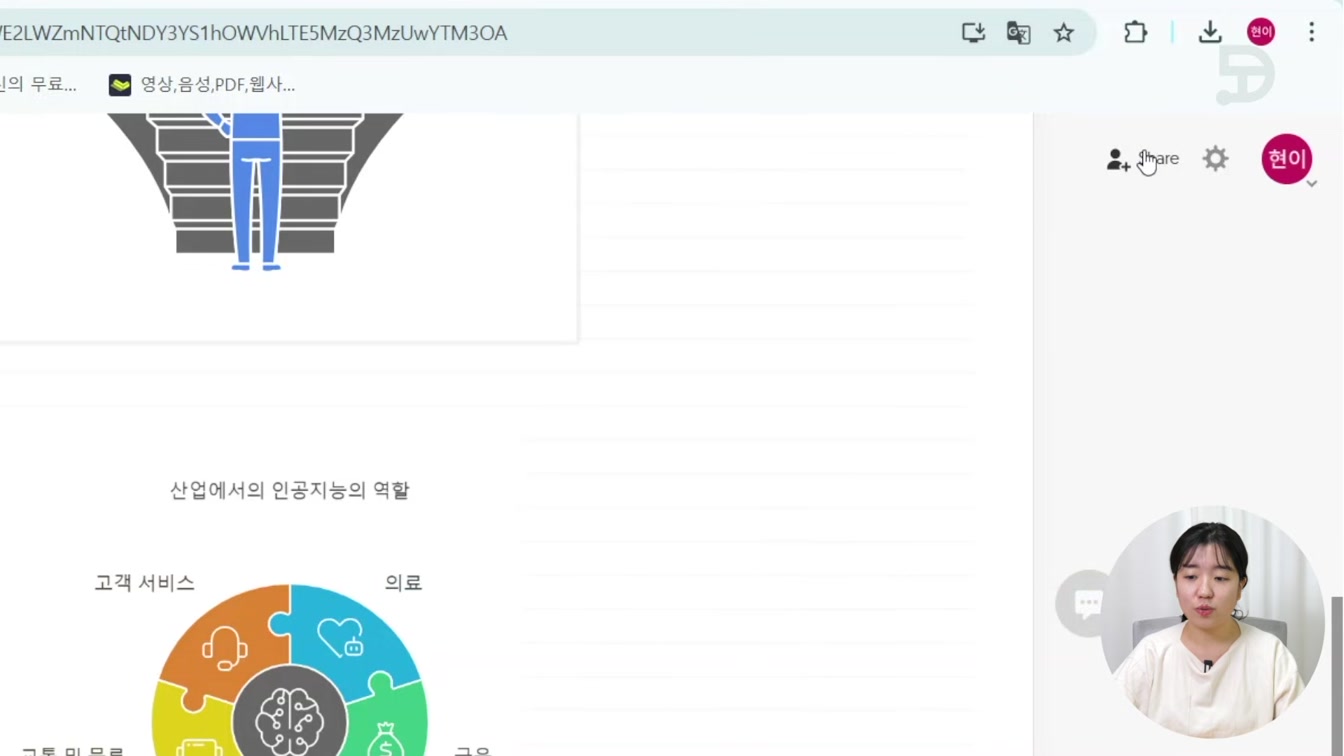The image size is (1344, 756).
Task: Click the 고객 서비스 label
Action: 144,582
